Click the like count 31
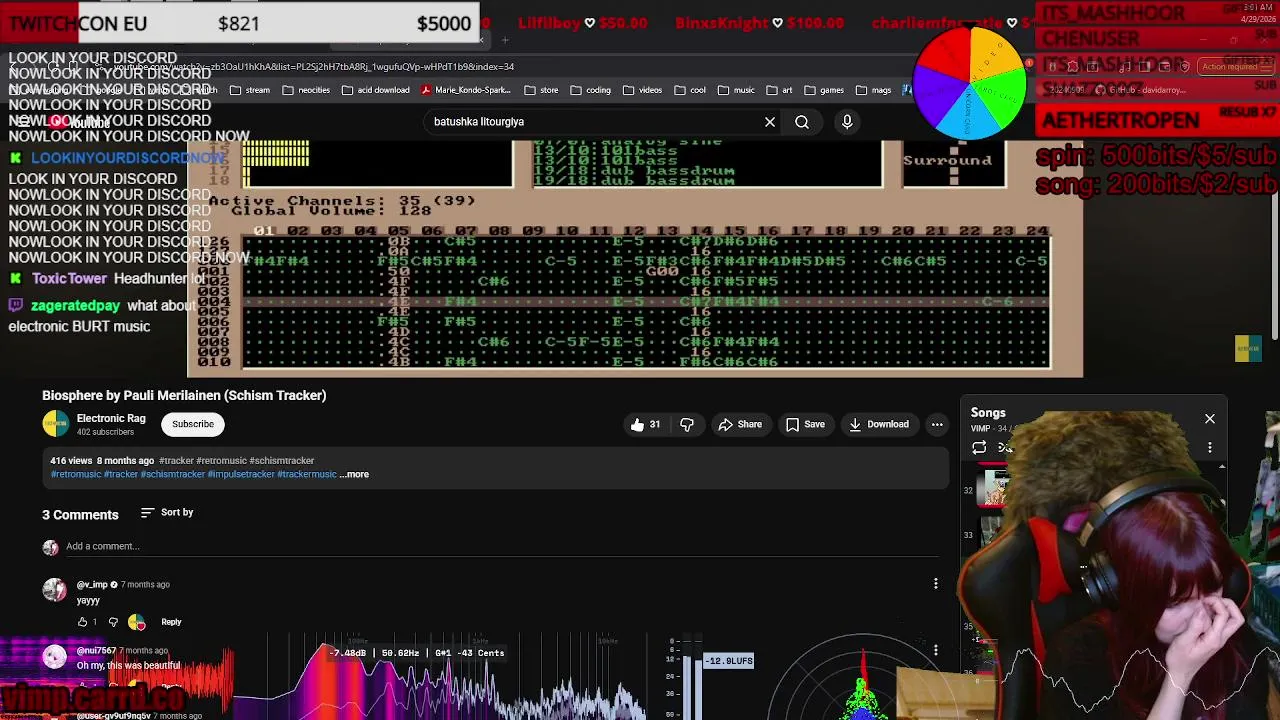 (x=655, y=424)
